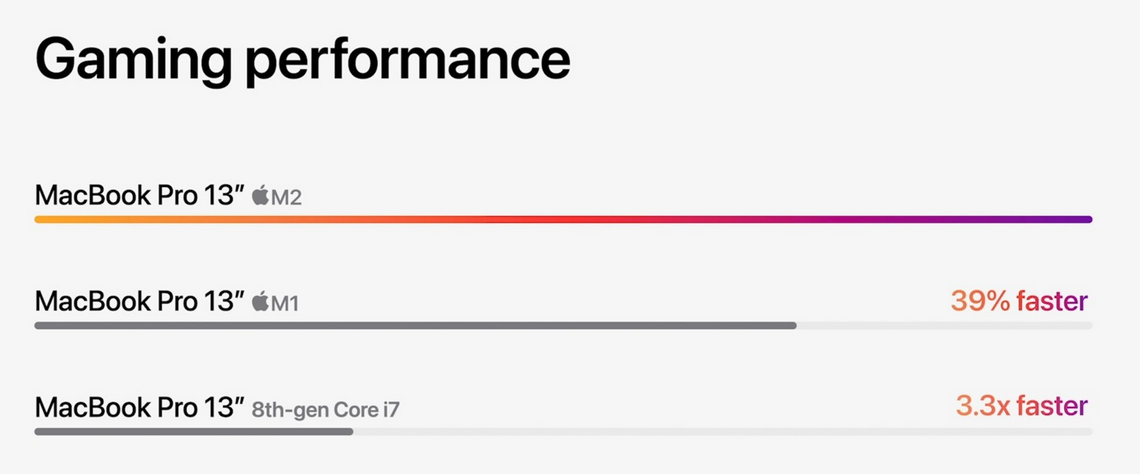Click the Apple logo beside M1

tap(260, 301)
